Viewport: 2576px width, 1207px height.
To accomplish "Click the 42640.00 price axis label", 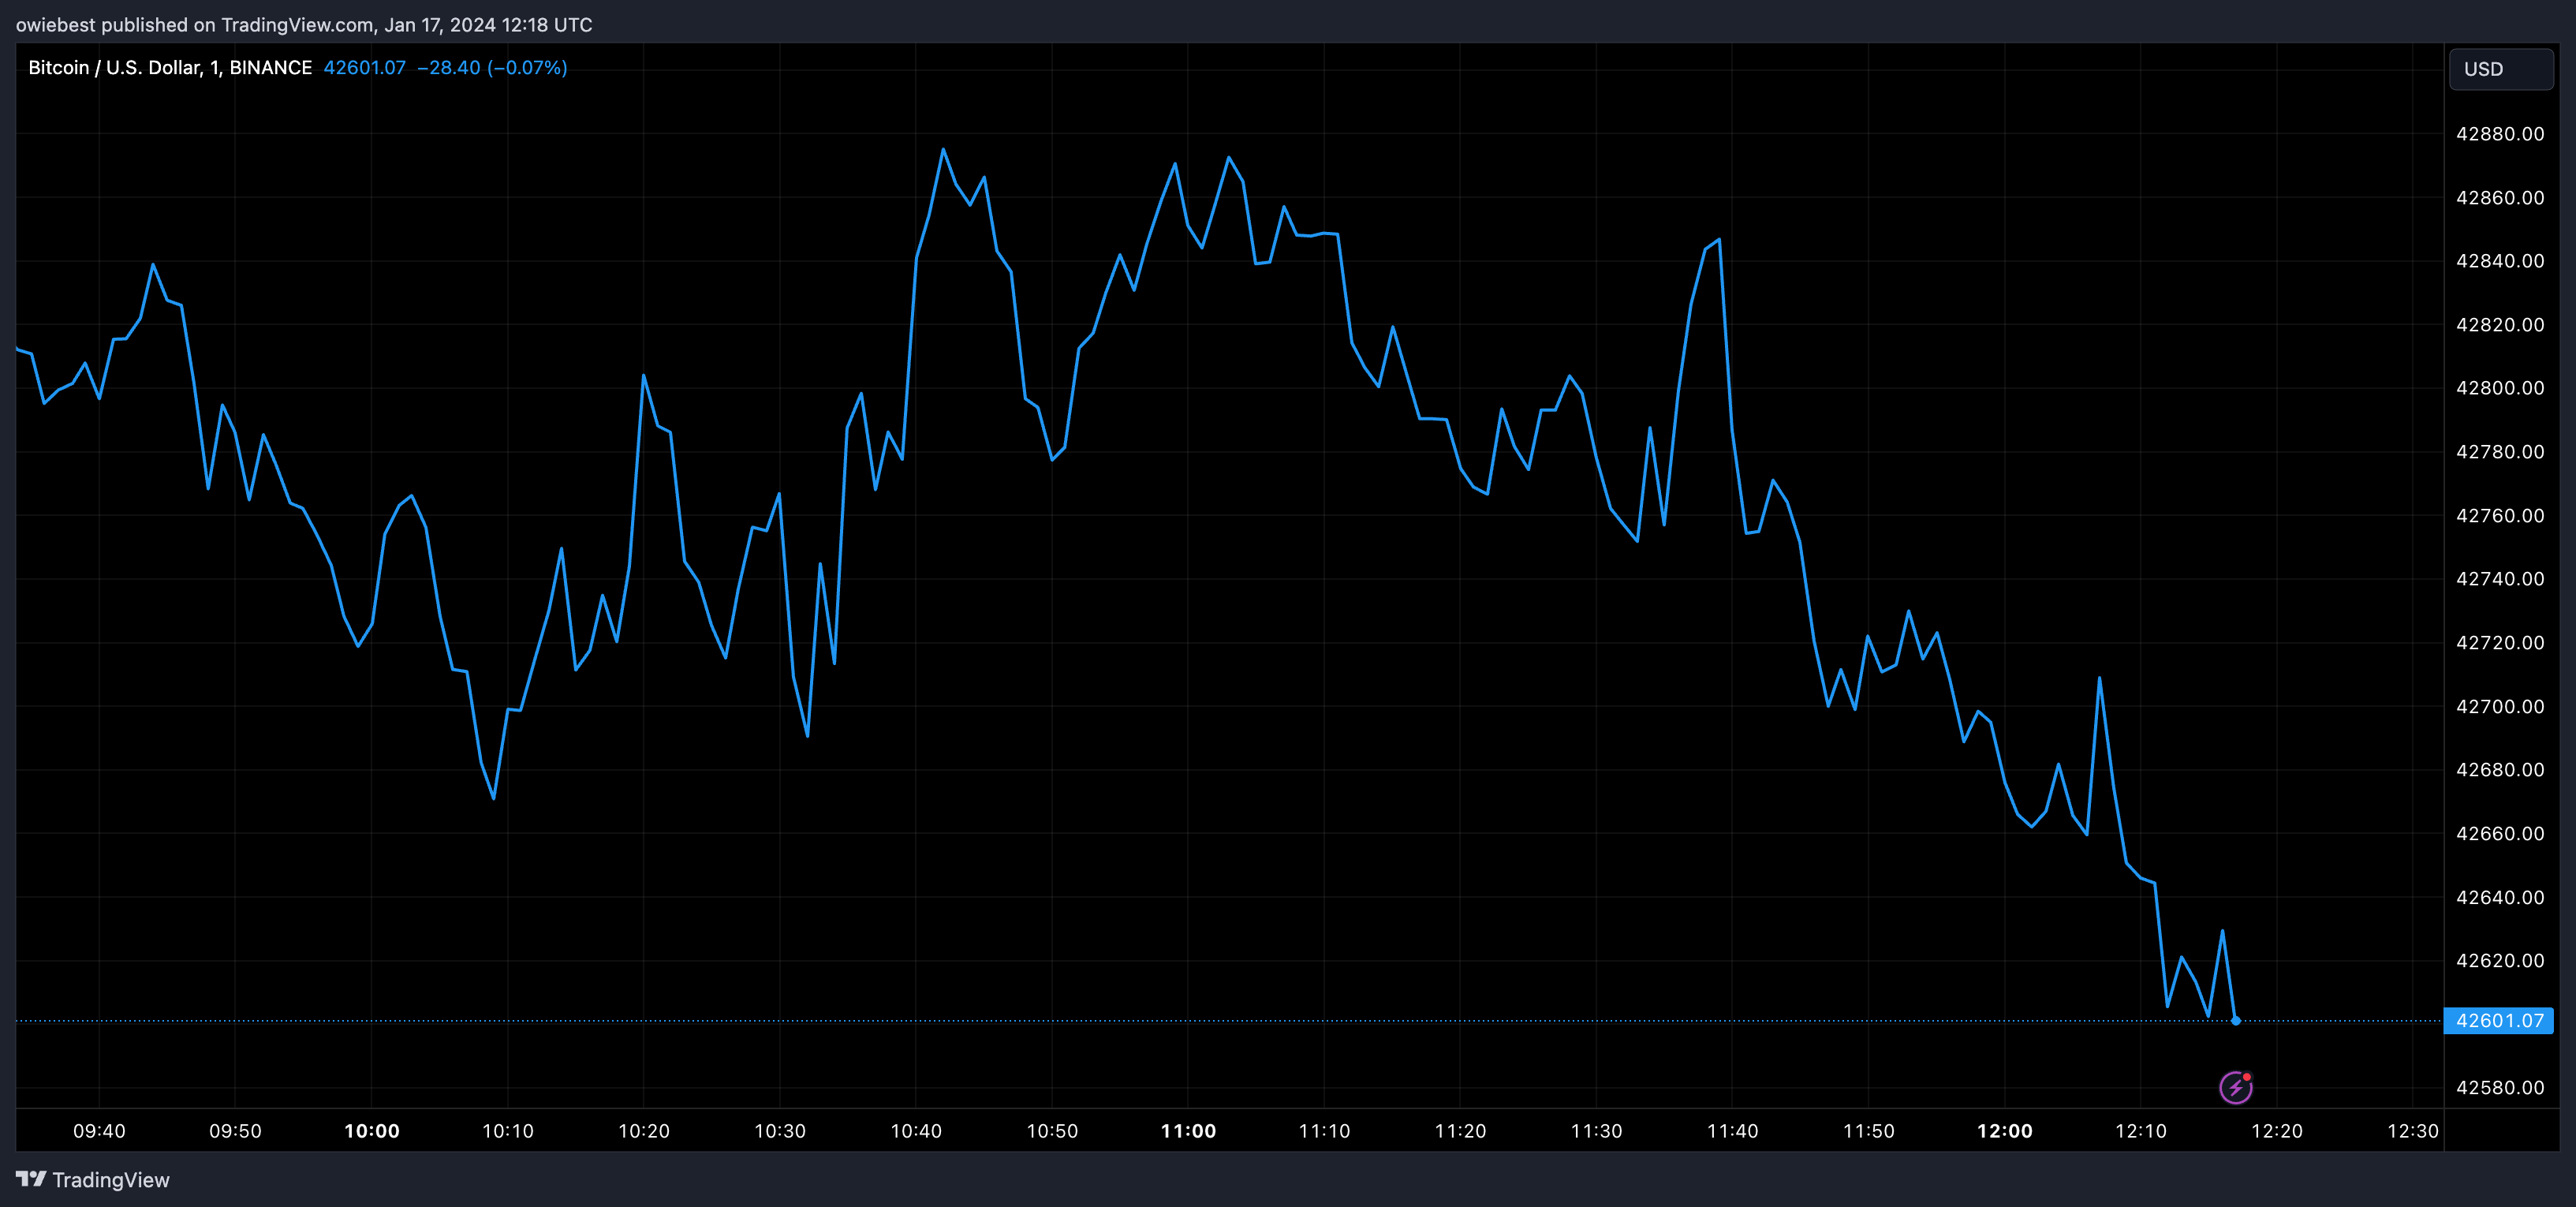I will [x=2500, y=897].
